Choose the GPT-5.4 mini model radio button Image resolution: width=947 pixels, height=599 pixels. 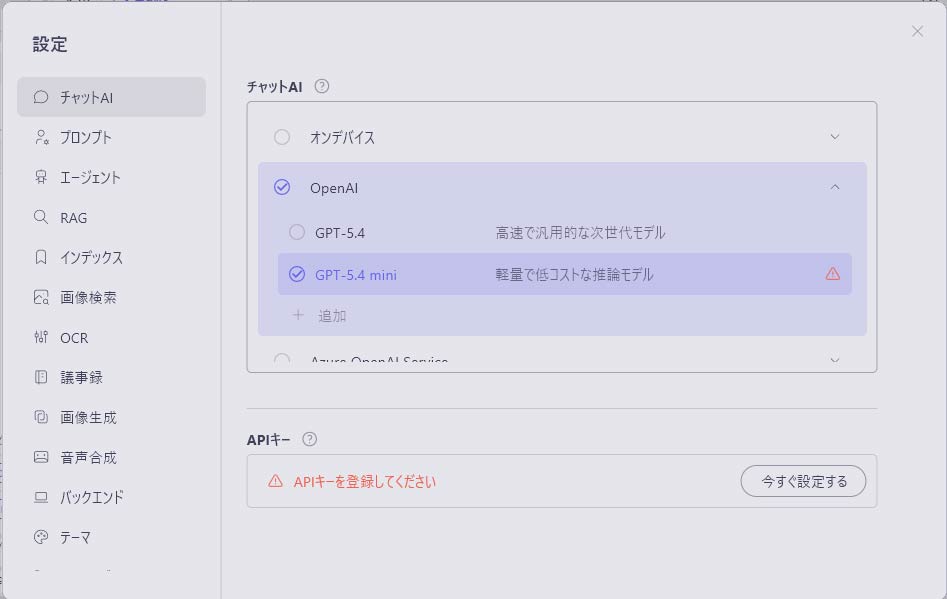(297, 274)
